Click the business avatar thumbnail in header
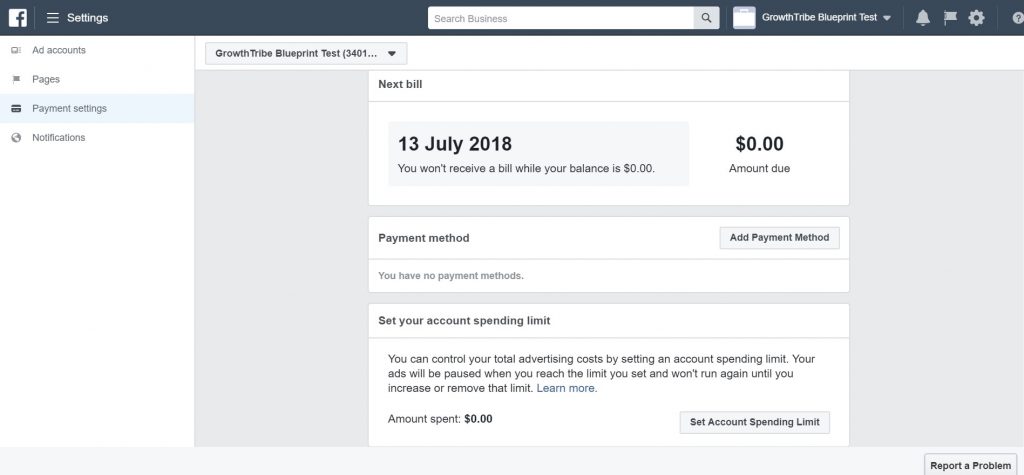1024x475 pixels. coord(744,18)
